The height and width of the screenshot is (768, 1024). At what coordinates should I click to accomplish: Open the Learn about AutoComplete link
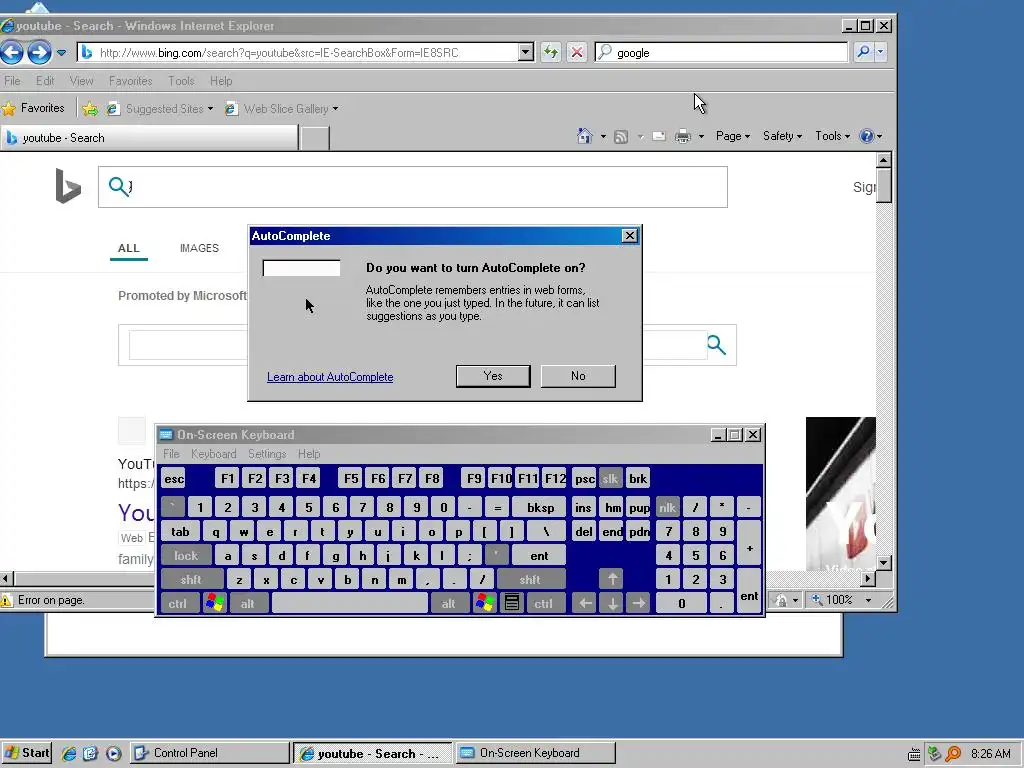coord(330,377)
